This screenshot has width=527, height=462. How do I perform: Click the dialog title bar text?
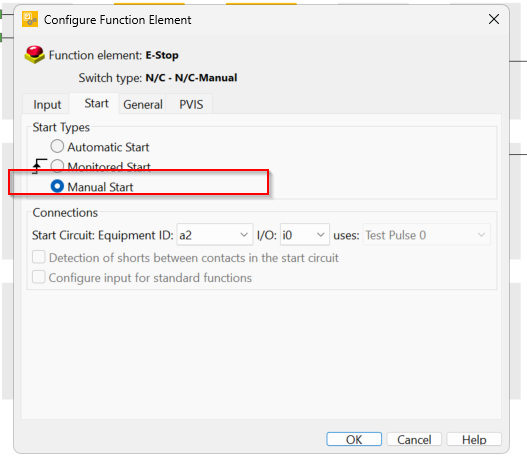click(x=118, y=20)
